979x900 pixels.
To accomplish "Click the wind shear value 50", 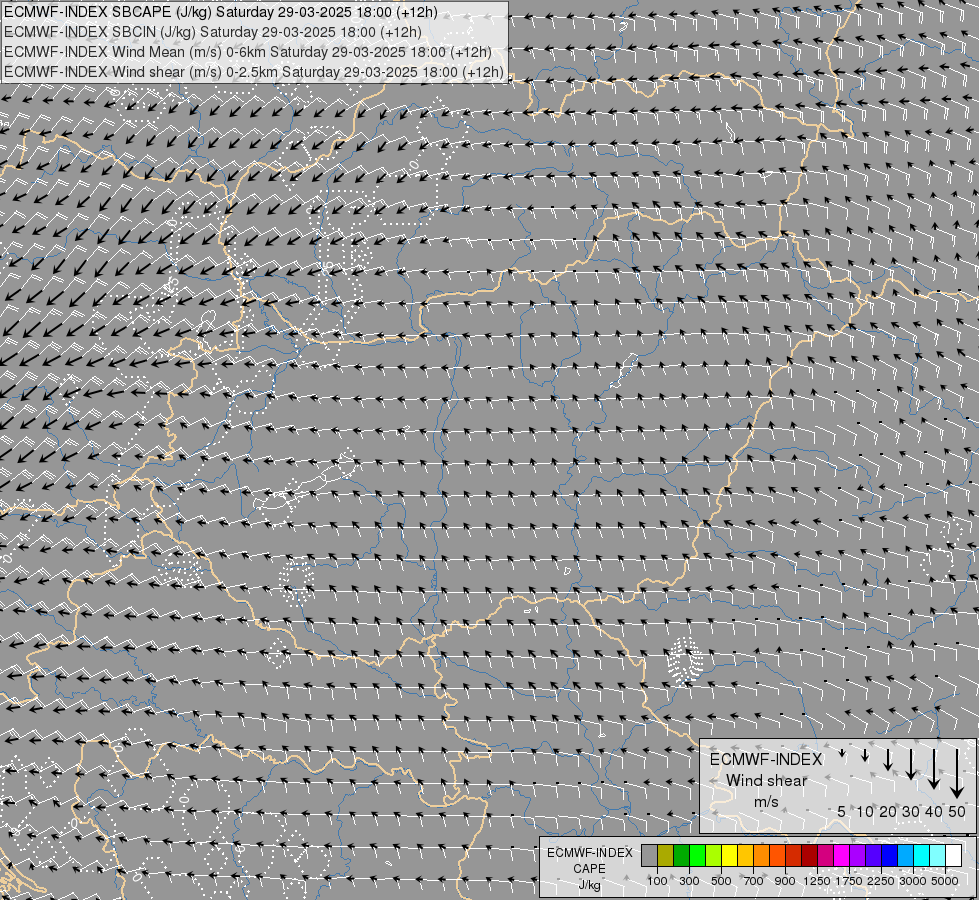I will pos(957,811).
